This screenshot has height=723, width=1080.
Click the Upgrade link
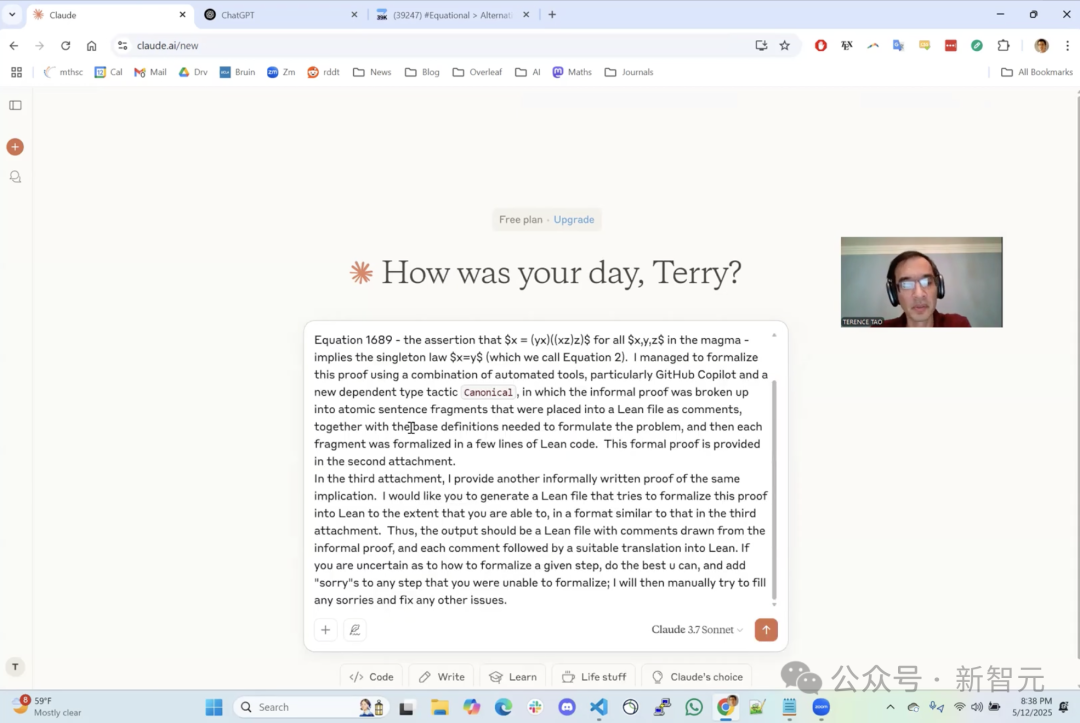pos(574,220)
